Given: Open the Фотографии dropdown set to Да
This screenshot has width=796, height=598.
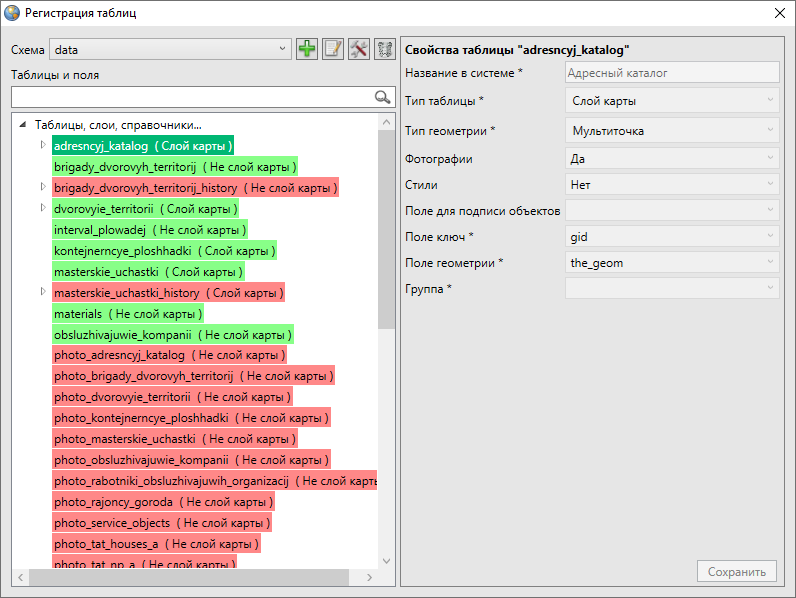Looking at the screenshot, I should click(x=672, y=158).
